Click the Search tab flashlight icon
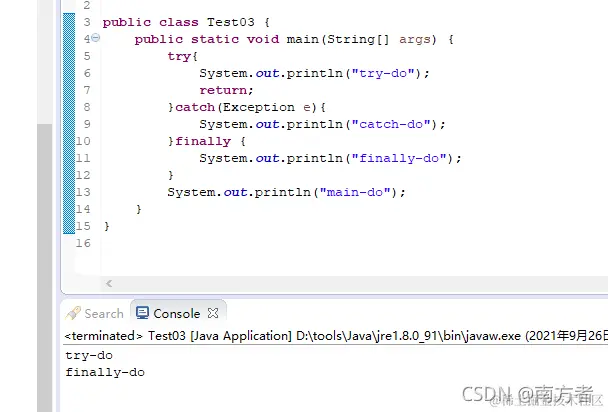The height and width of the screenshot is (412, 608). click(73, 313)
